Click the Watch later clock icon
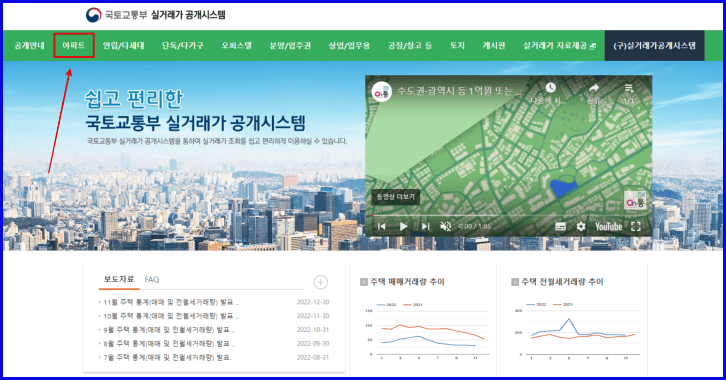 (550, 87)
